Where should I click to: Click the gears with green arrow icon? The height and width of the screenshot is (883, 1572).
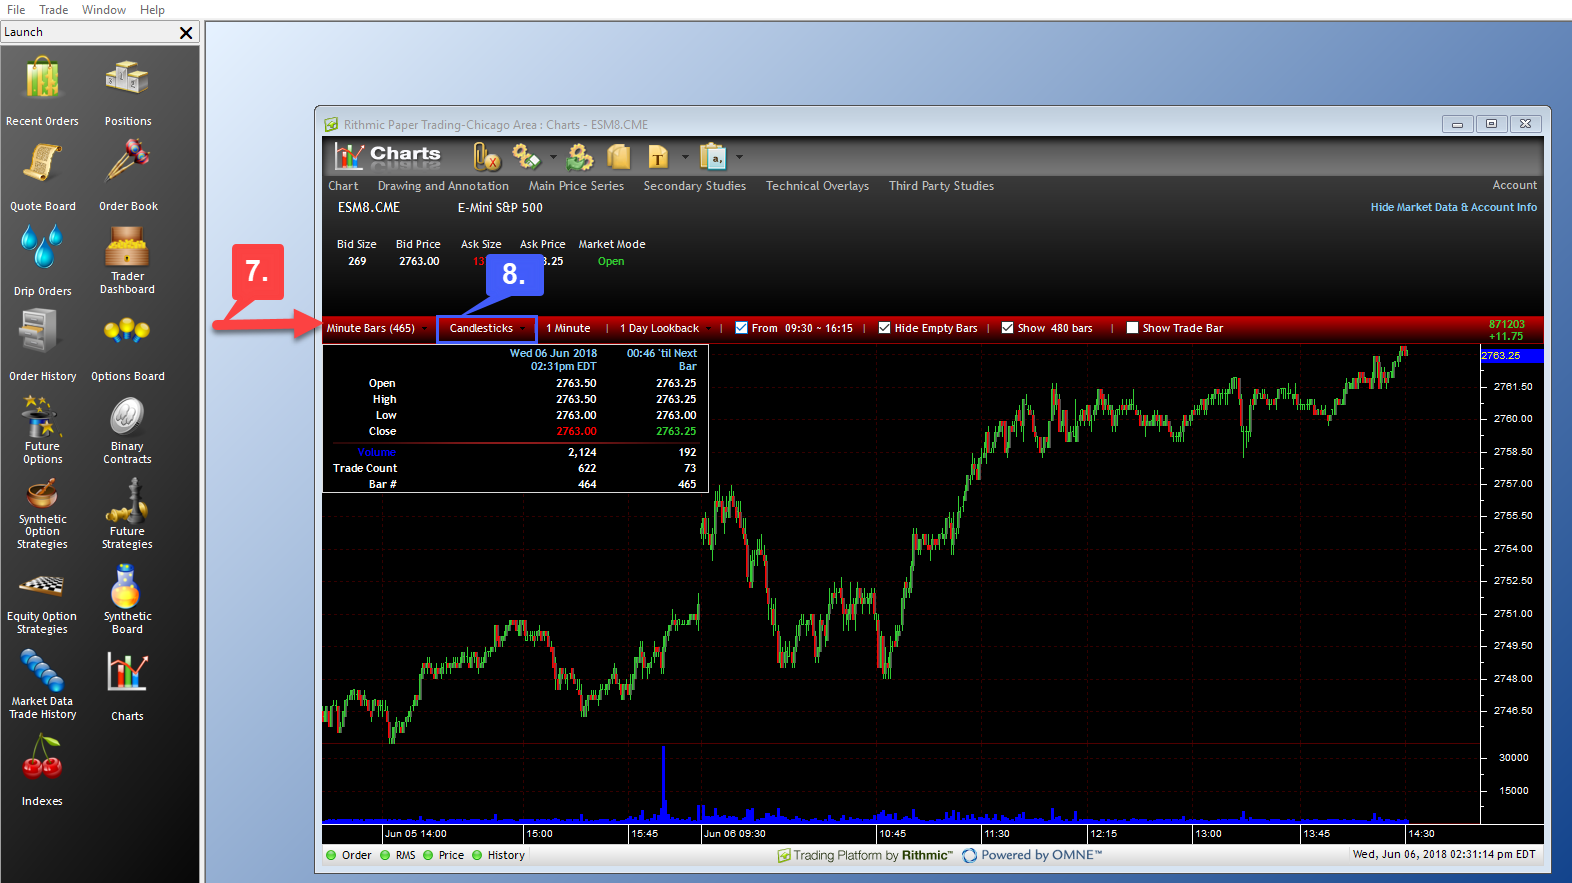pyautogui.click(x=579, y=157)
